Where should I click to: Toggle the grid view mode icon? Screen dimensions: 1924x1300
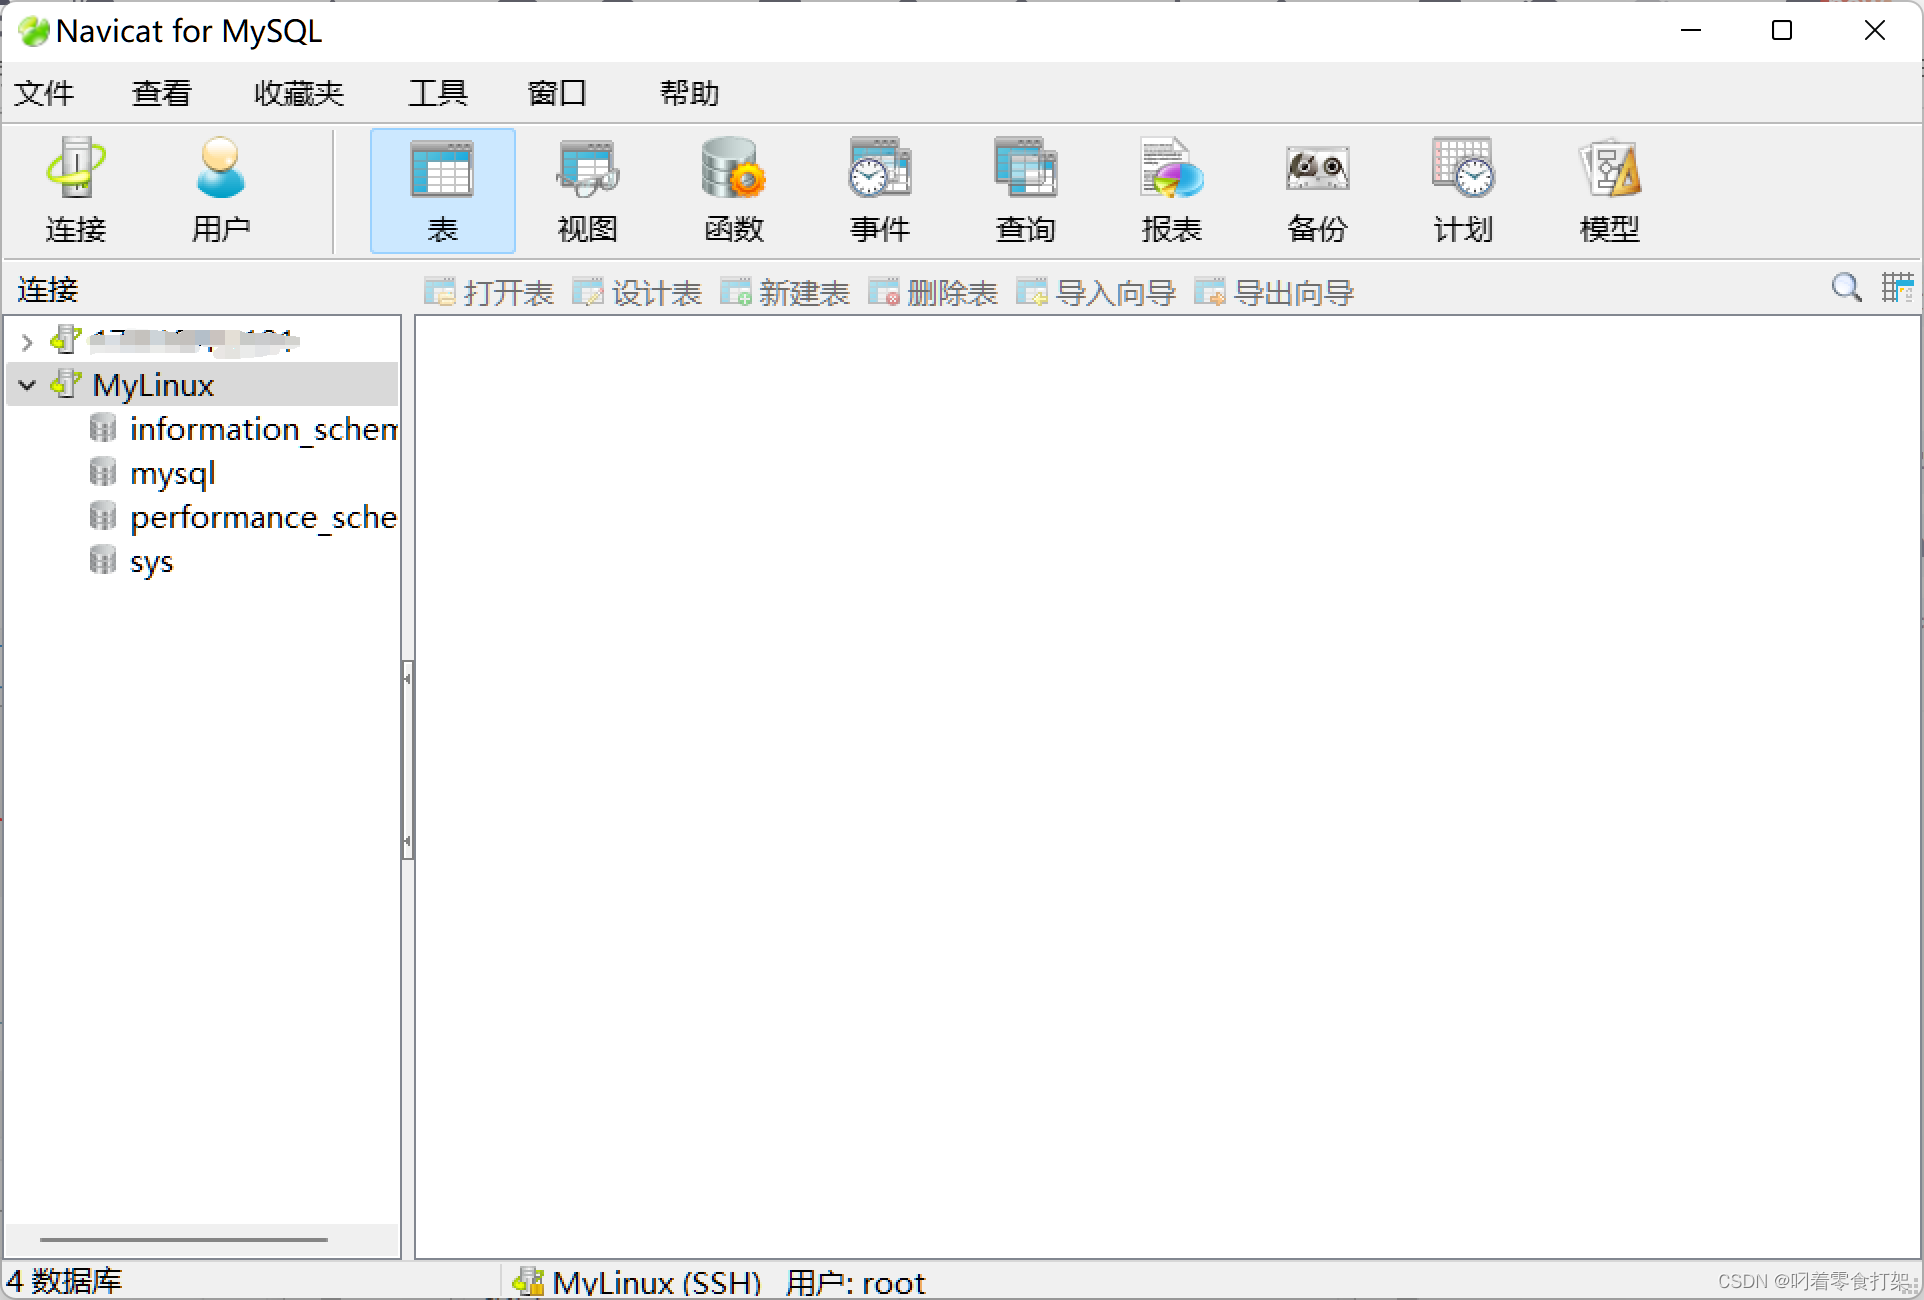(x=1896, y=288)
